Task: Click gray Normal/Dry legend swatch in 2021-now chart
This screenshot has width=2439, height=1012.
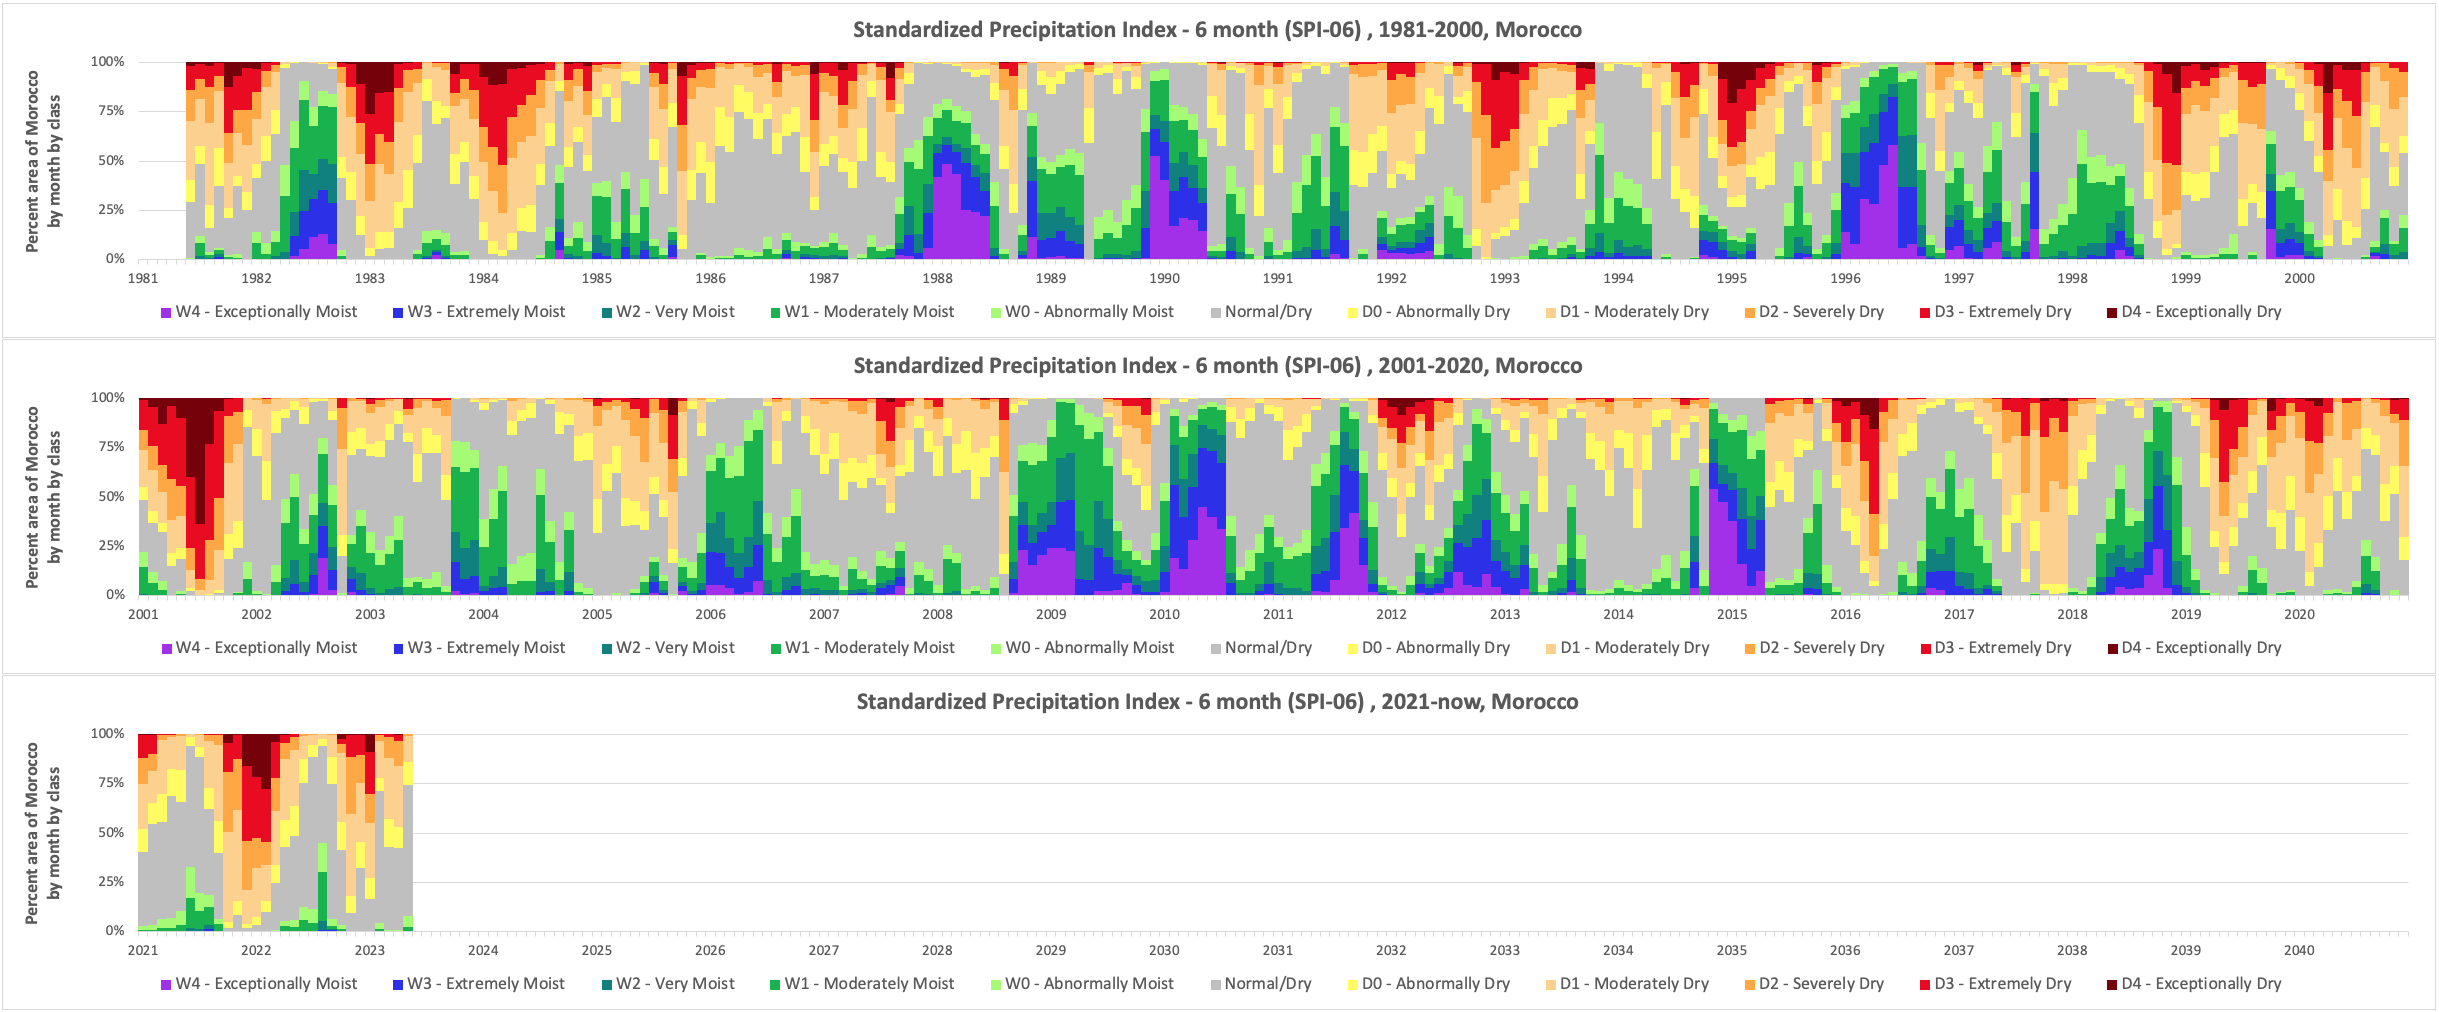Action: [1216, 985]
